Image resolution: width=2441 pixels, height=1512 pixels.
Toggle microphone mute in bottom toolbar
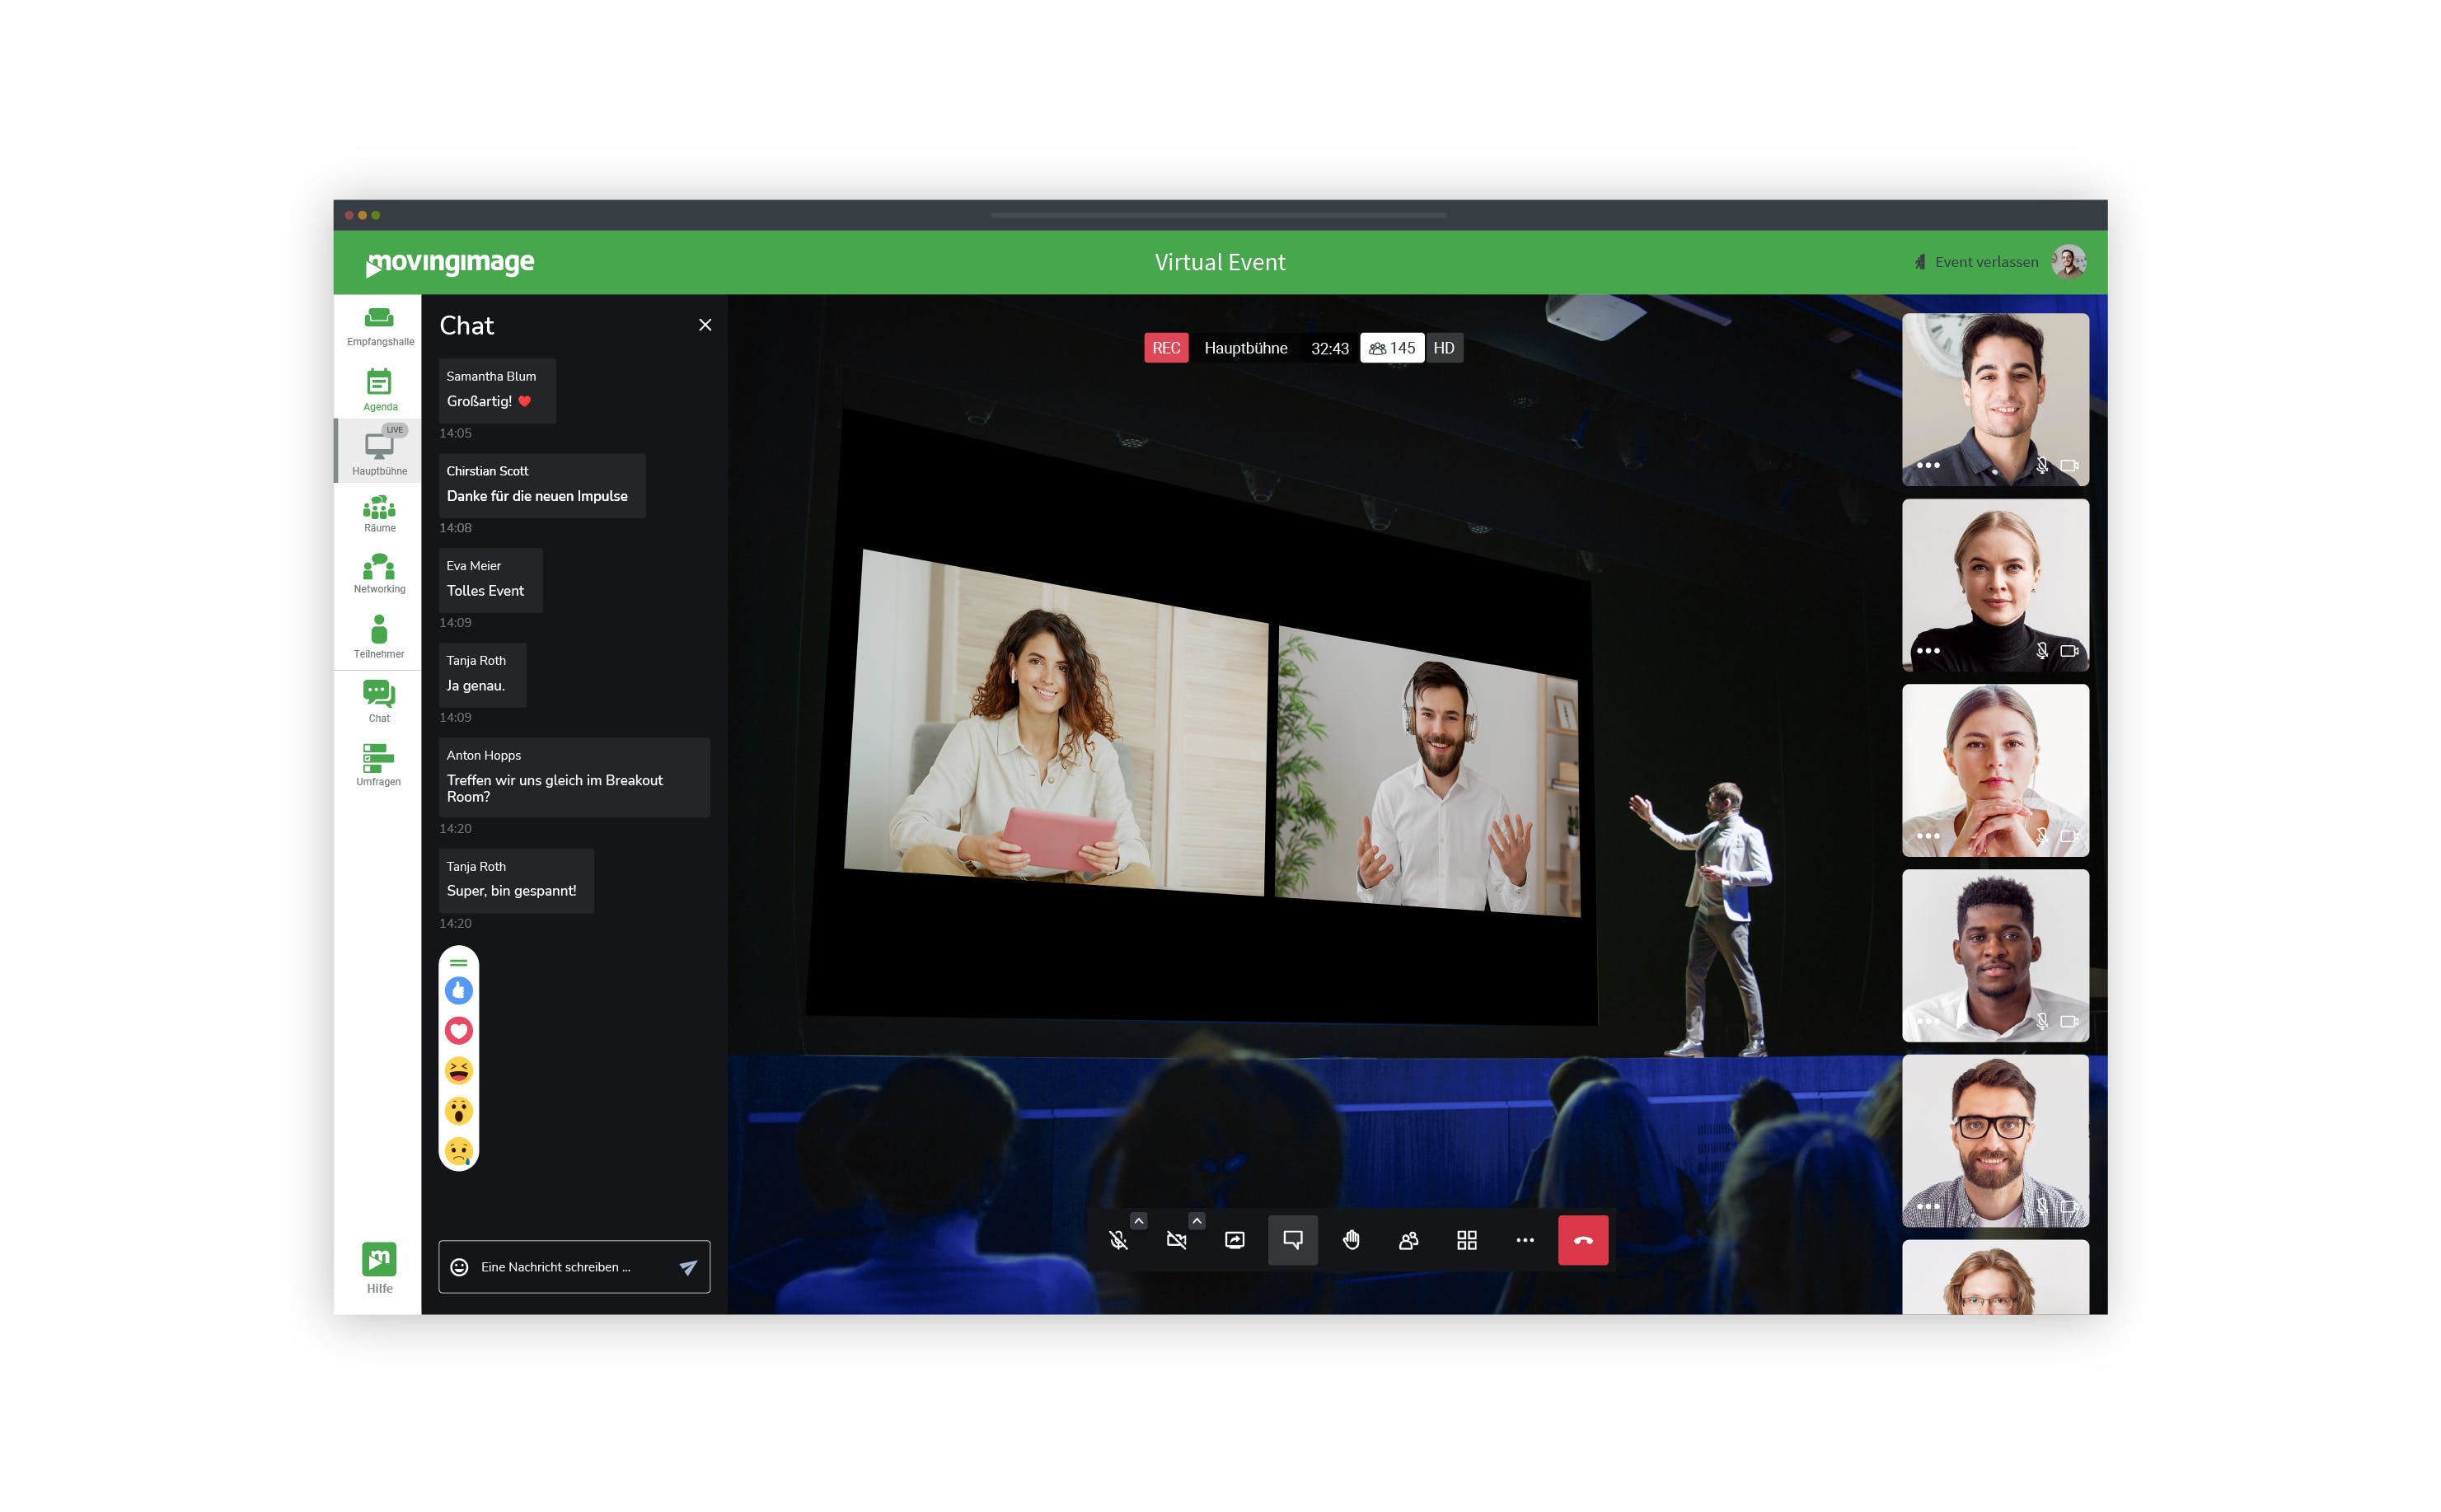1118,1240
